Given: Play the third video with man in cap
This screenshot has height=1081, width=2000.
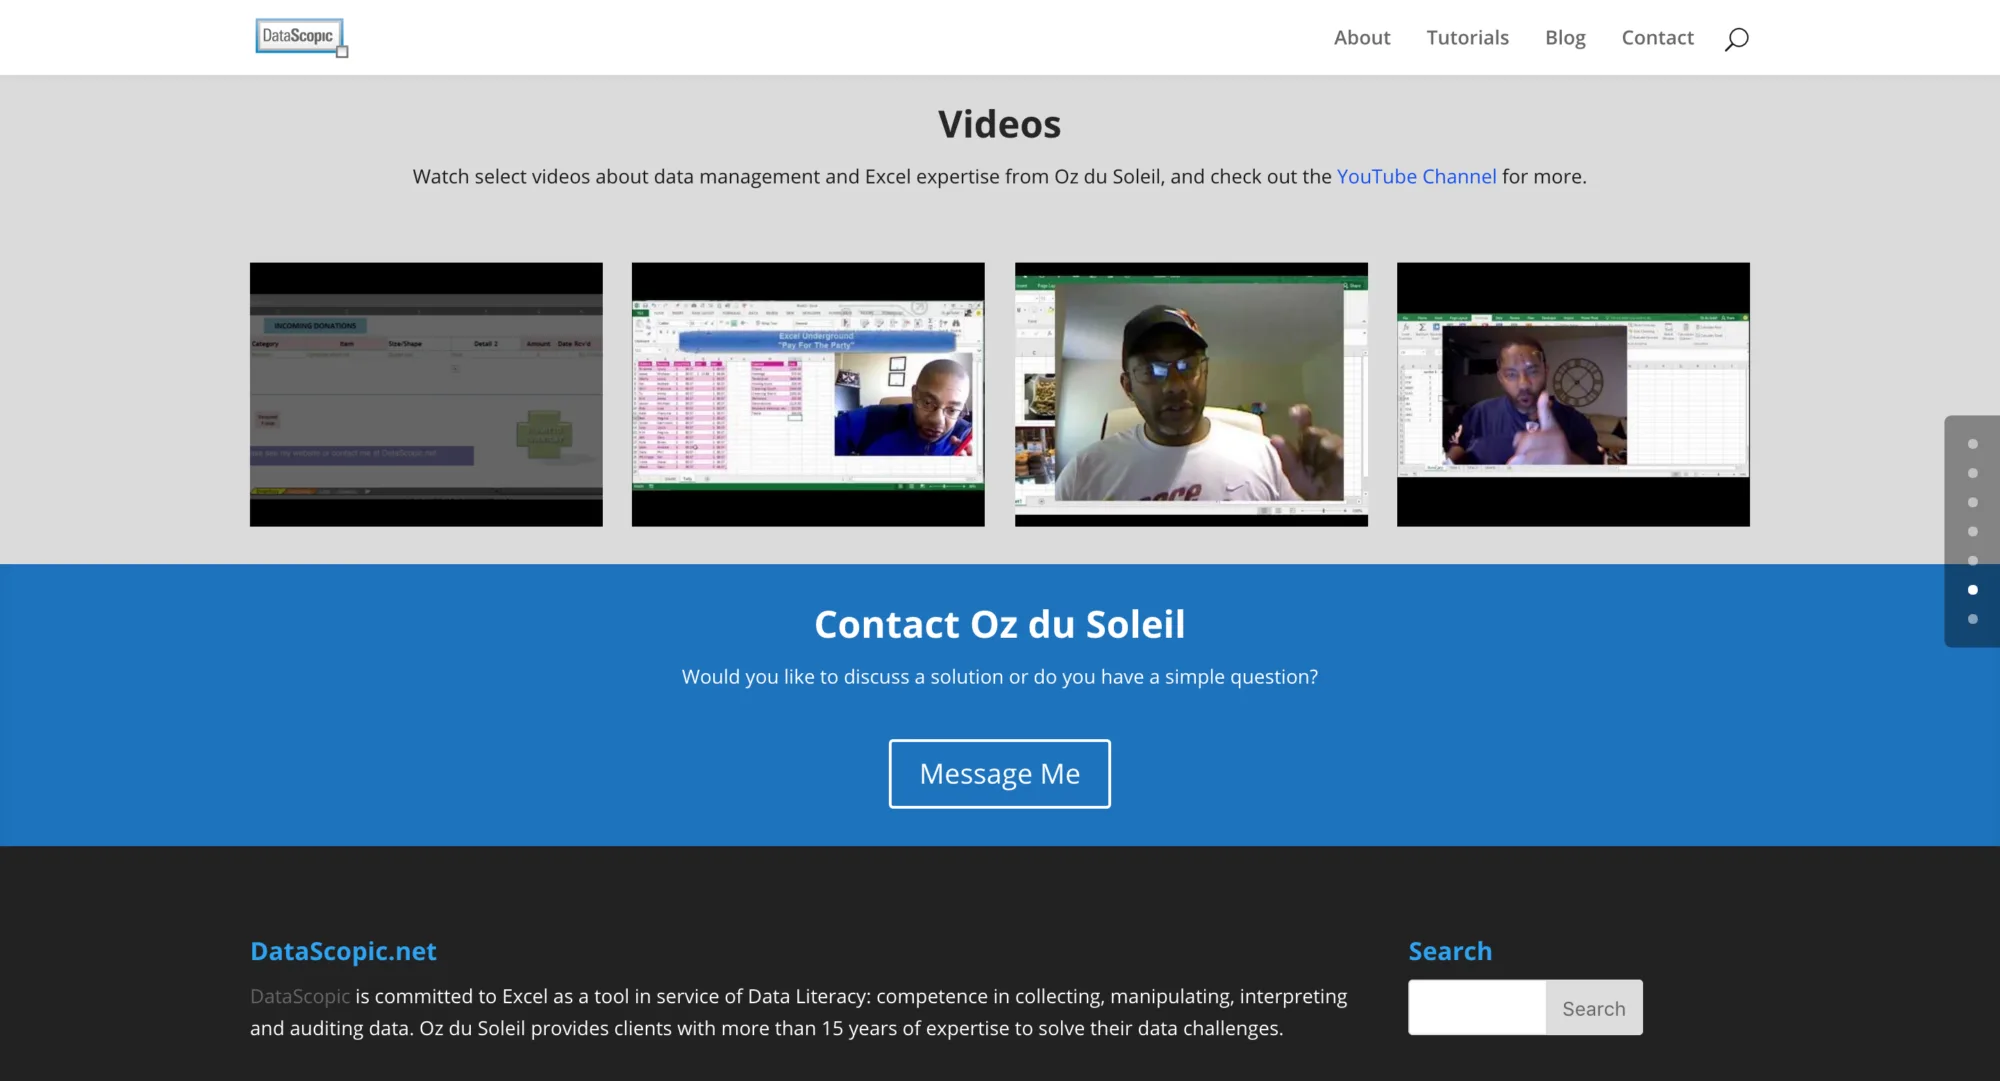Looking at the screenshot, I should (x=1191, y=394).
